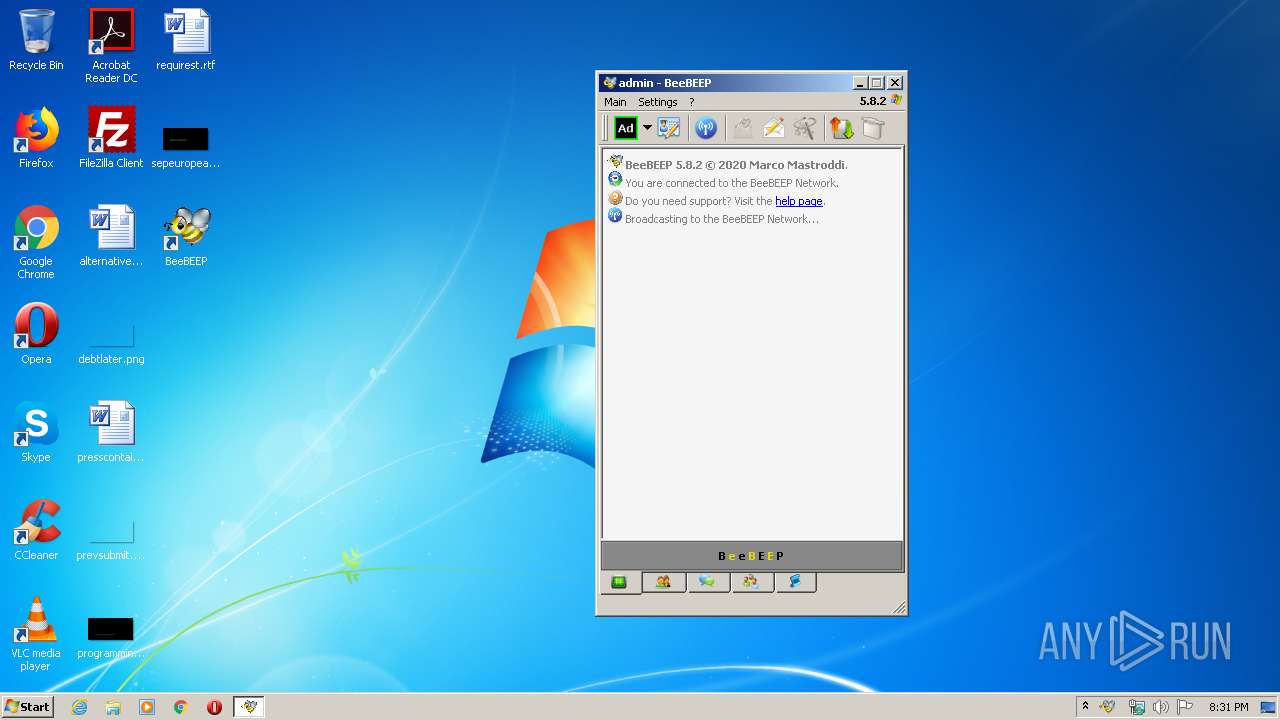Viewport: 1280px width, 720px height.
Task: Select the Skype desktop shortcut
Action: click(x=36, y=432)
